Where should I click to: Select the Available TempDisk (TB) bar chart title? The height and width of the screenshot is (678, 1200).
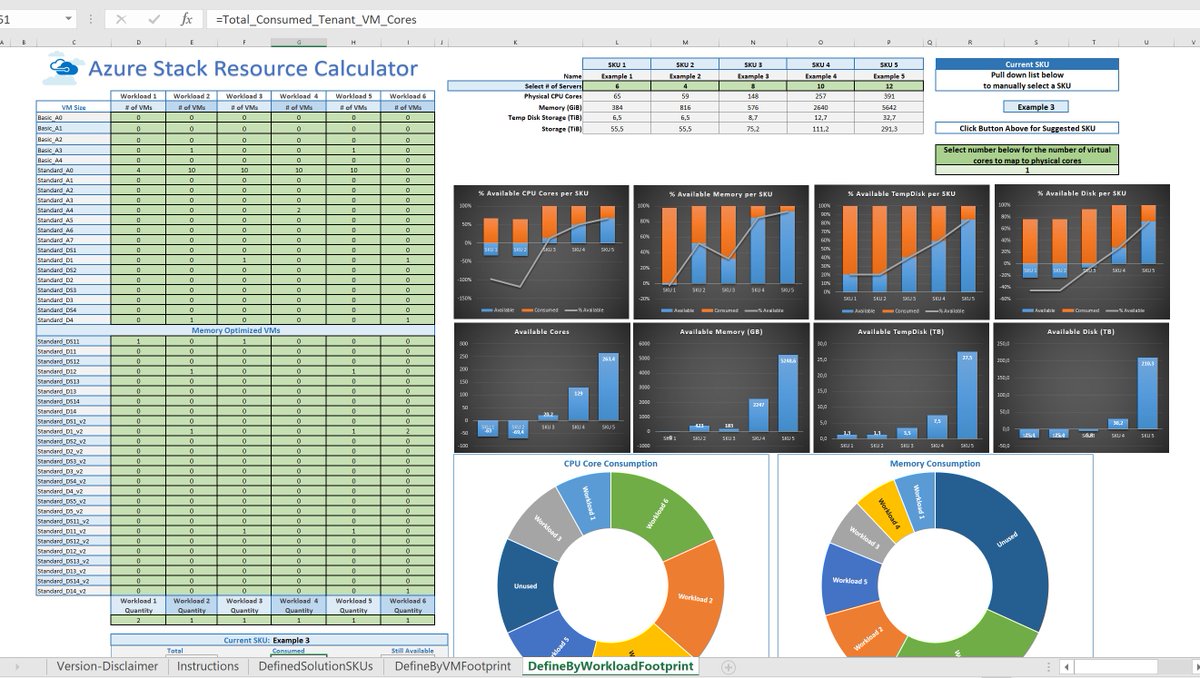pos(901,332)
